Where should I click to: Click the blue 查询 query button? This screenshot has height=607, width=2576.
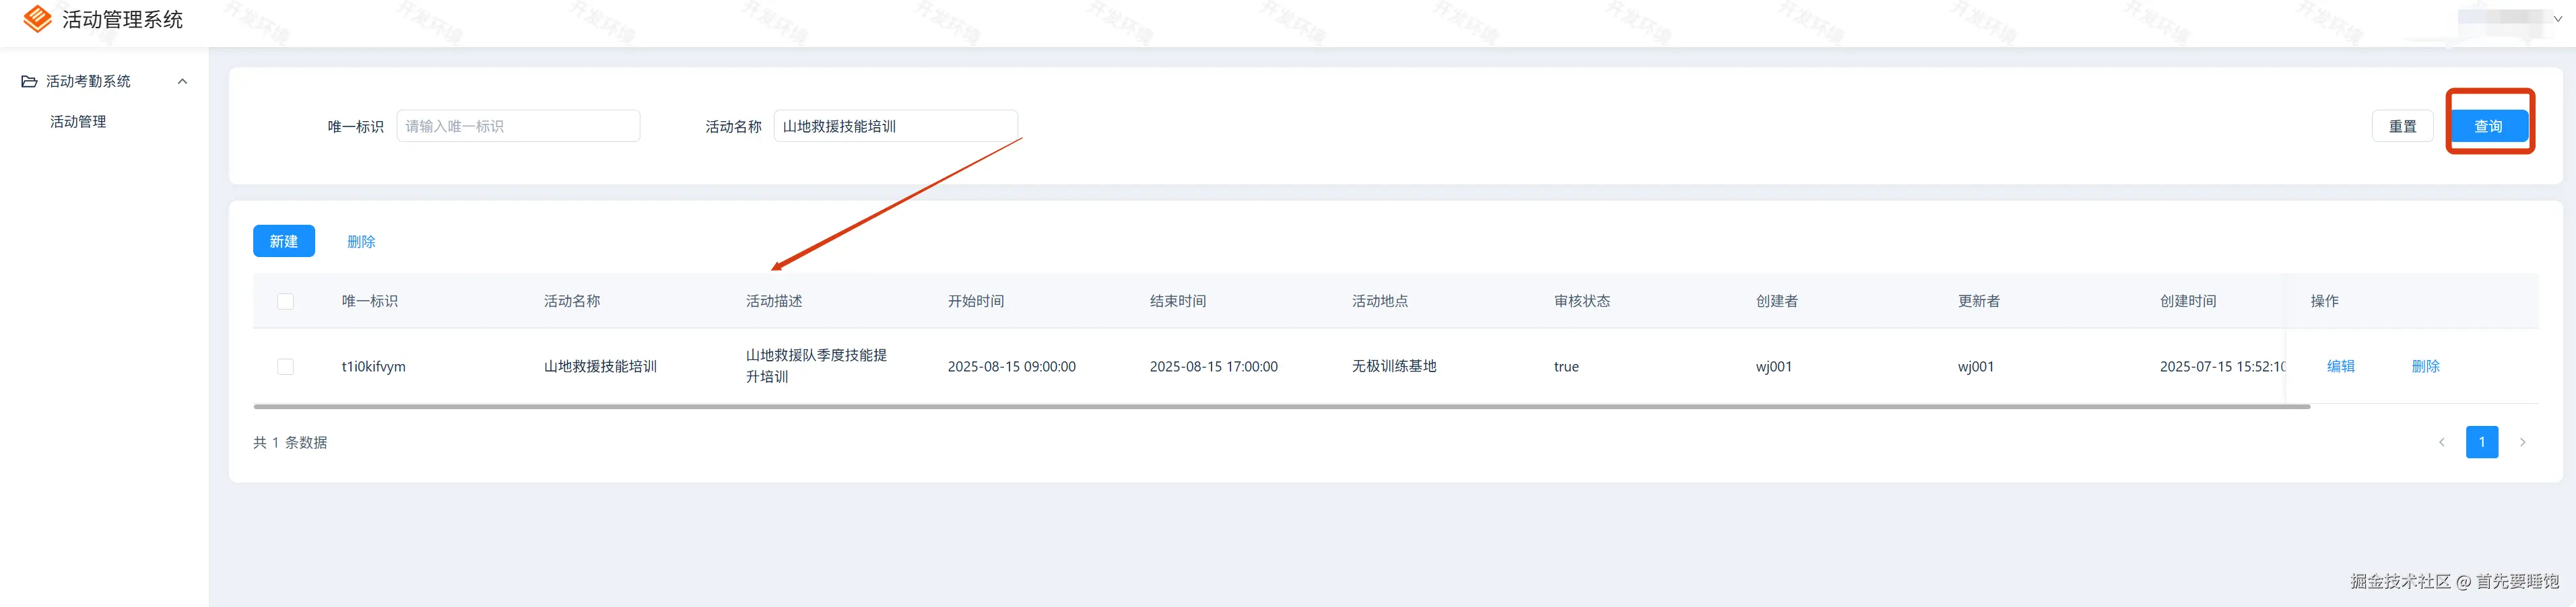pos(2488,126)
